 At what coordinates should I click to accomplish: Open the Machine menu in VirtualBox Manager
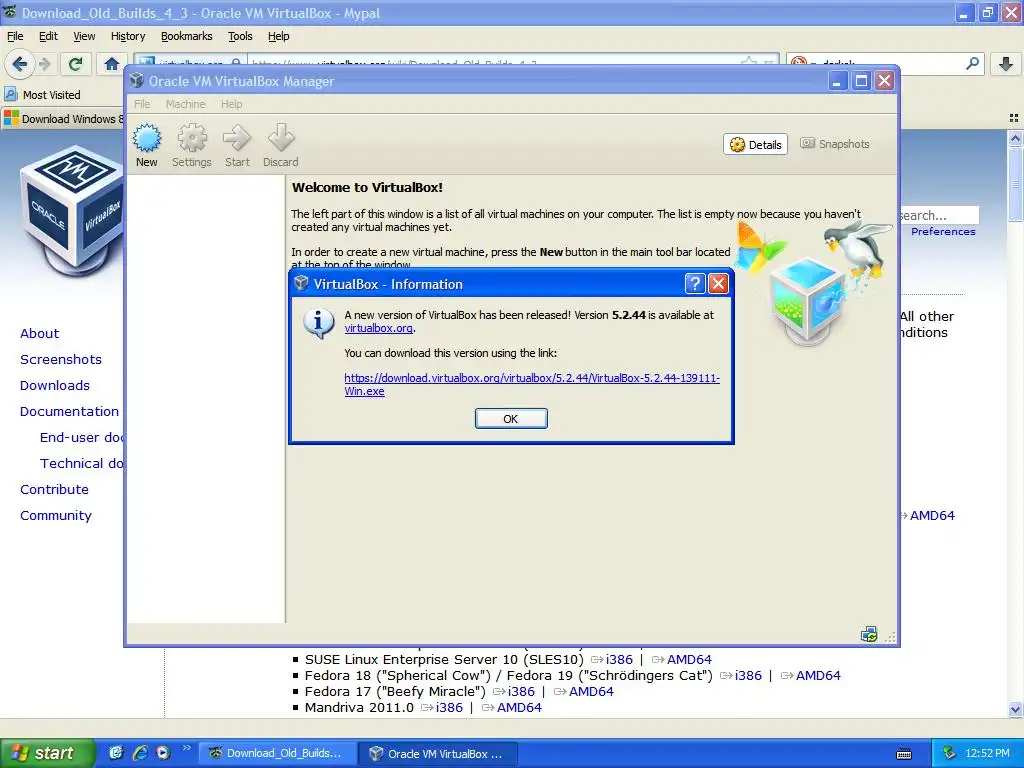tap(185, 104)
